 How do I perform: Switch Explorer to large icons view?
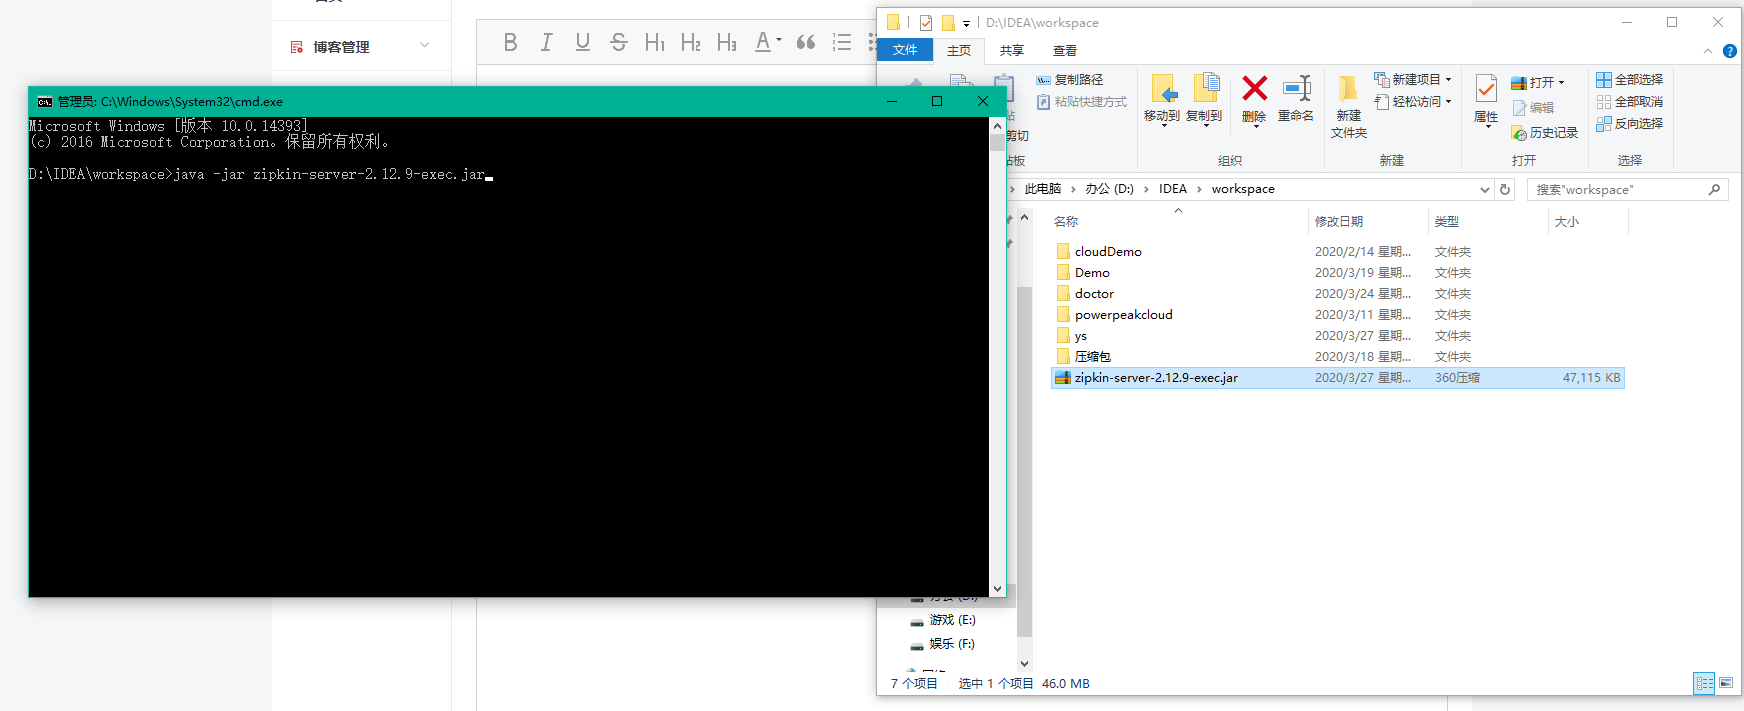click(1726, 683)
